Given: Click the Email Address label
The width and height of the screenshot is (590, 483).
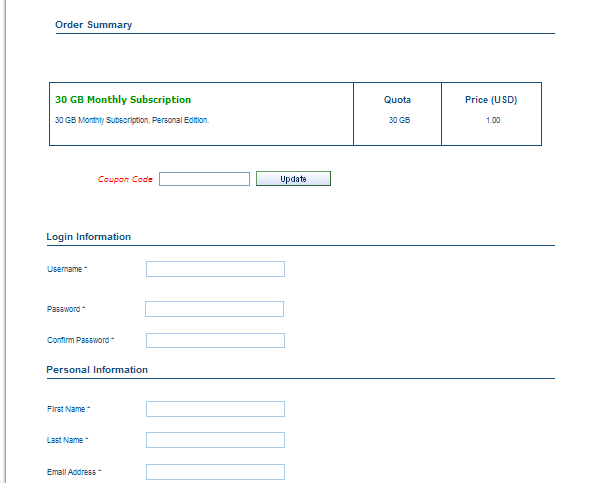Looking at the screenshot, I should pos(74,472).
